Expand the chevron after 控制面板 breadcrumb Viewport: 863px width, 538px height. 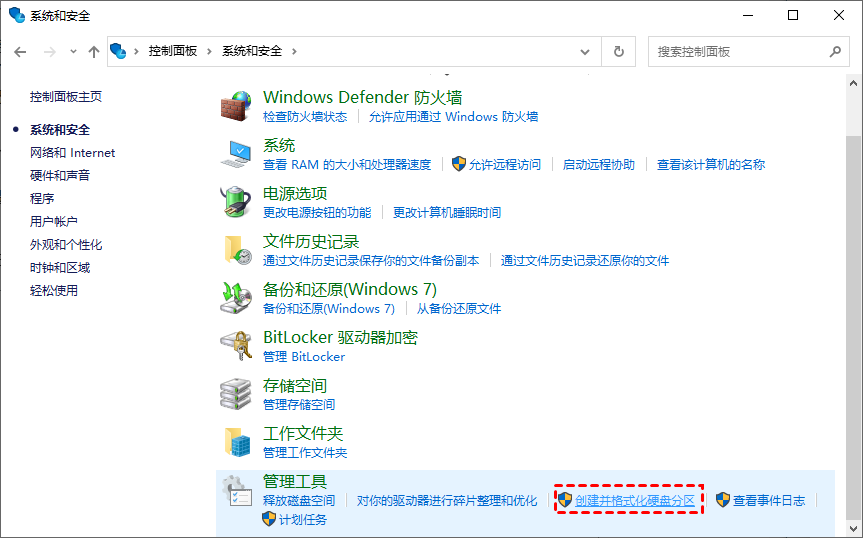tap(209, 52)
